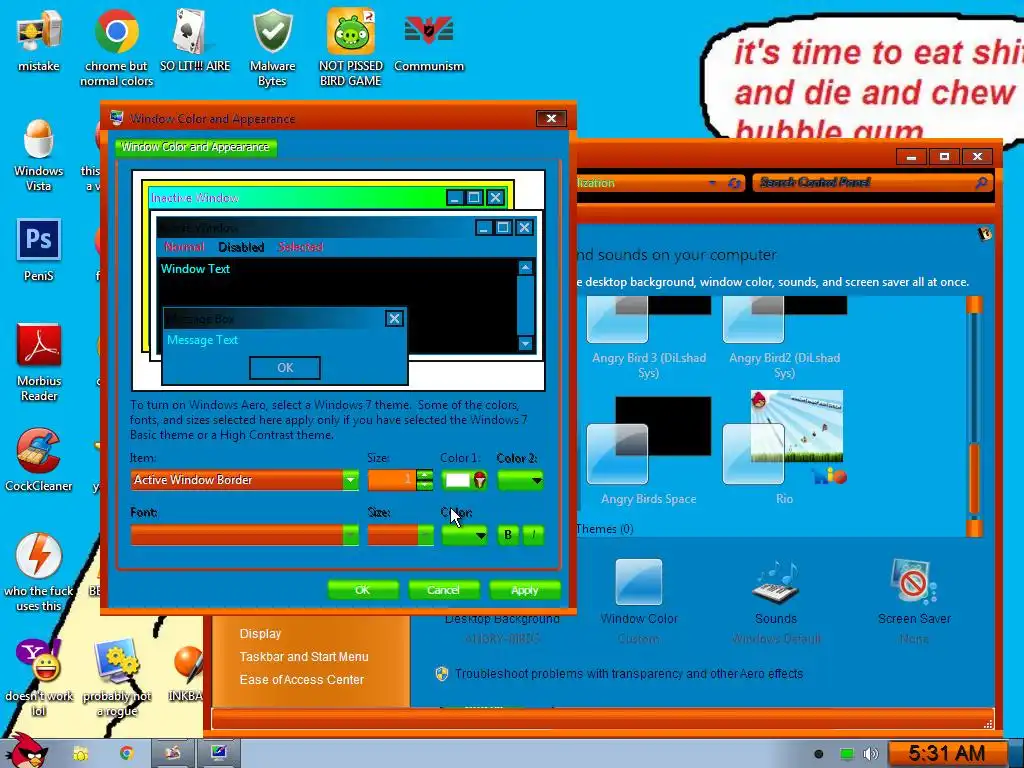Click 'Troubleshoot problems with transparency' link
Image resolution: width=1024 pixels, height=768 pixels.
point(628,673)
